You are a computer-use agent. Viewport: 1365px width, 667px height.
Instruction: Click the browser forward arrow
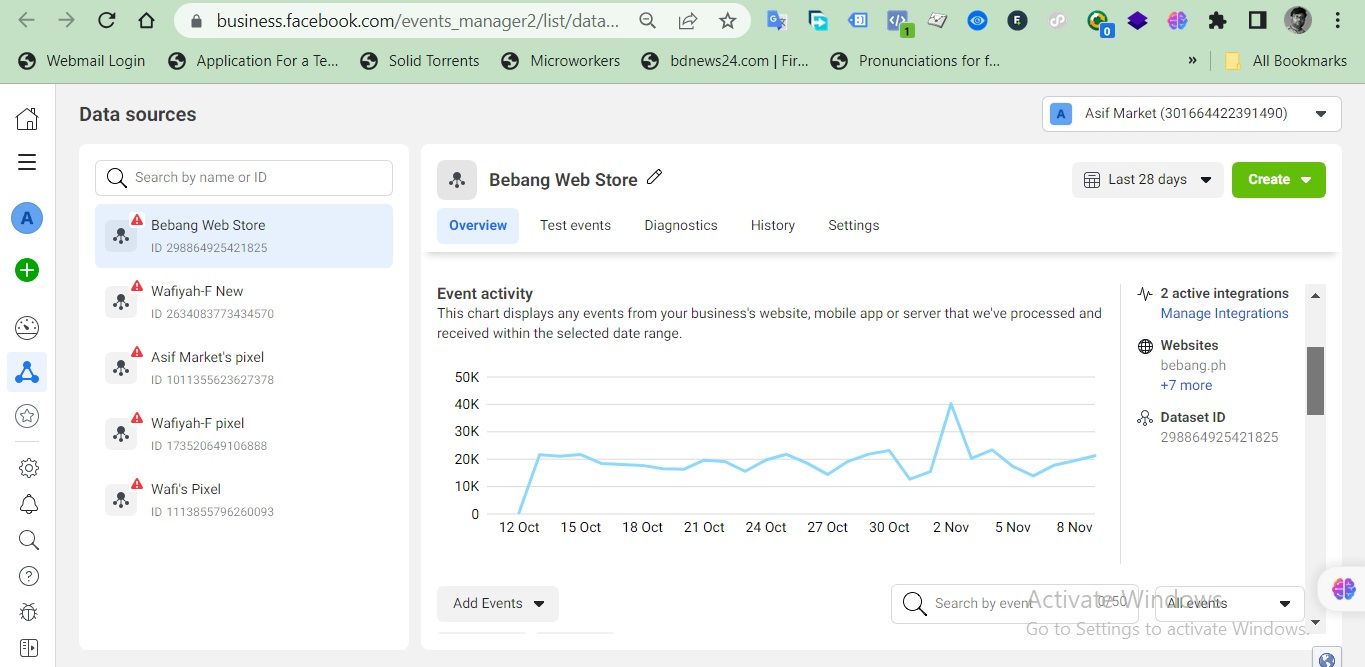tap(67, 20)
